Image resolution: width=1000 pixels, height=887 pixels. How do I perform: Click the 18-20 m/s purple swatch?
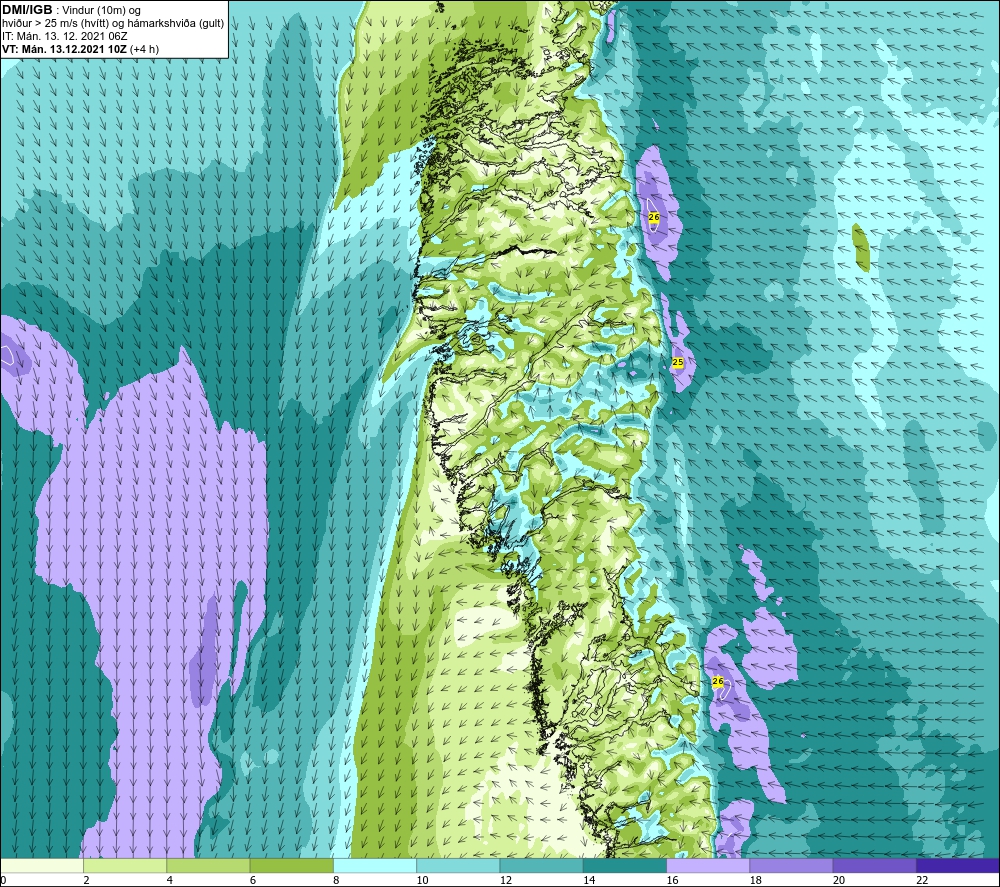(x=791, y=865)
